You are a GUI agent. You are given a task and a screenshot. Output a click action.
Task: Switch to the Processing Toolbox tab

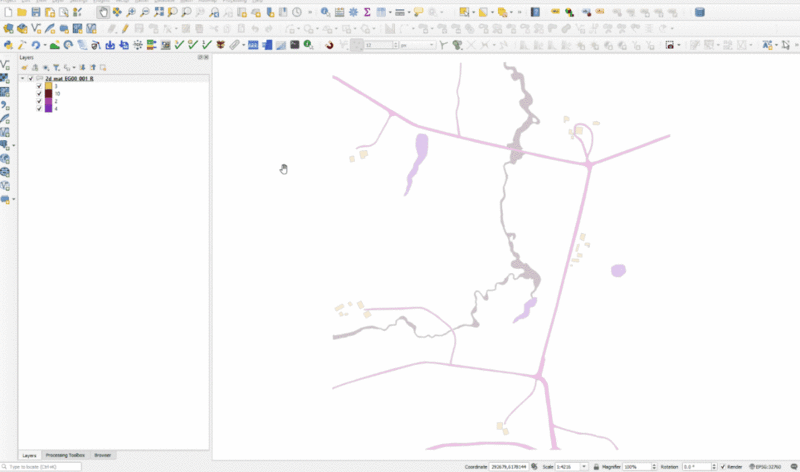pyautogui.click(x=66, y=455)
